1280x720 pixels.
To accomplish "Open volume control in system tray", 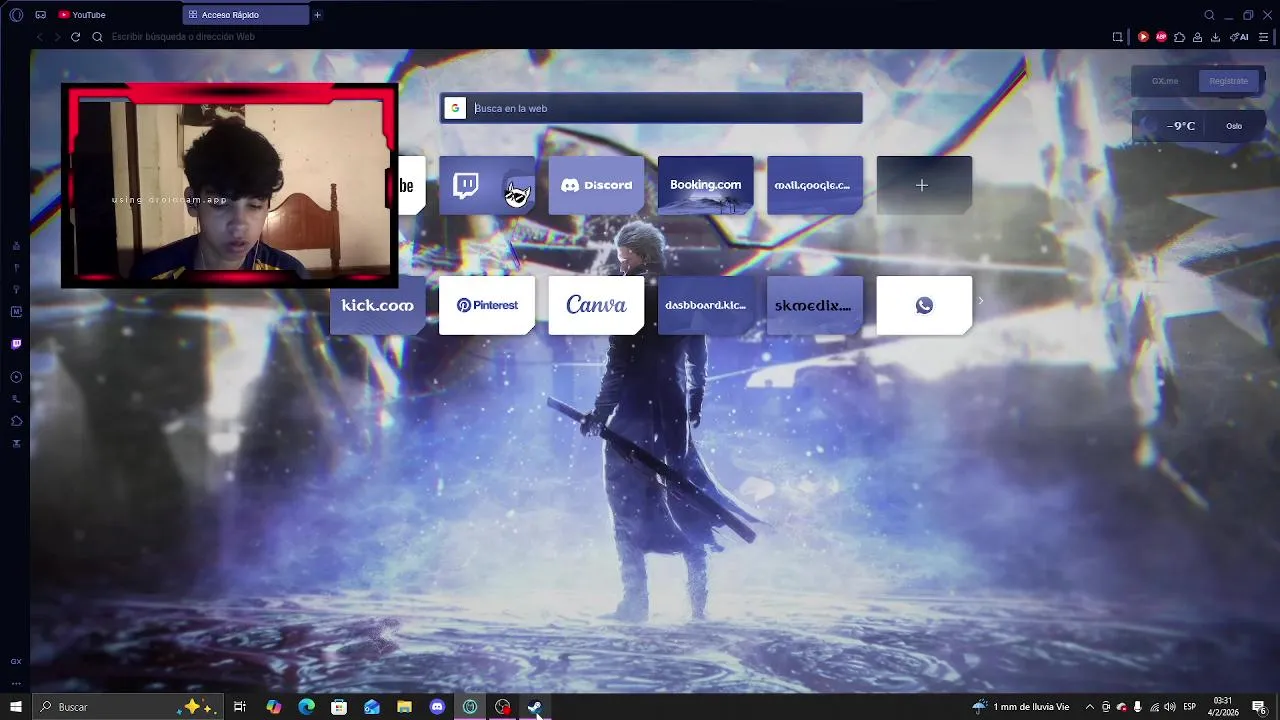I will pyautogui.click(x=1170, y=707).
